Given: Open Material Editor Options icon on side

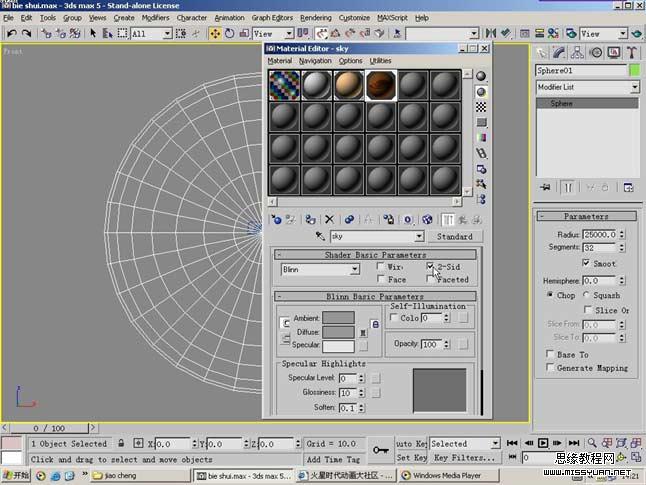Looking at the screenshot, I should tap(481, 169).
